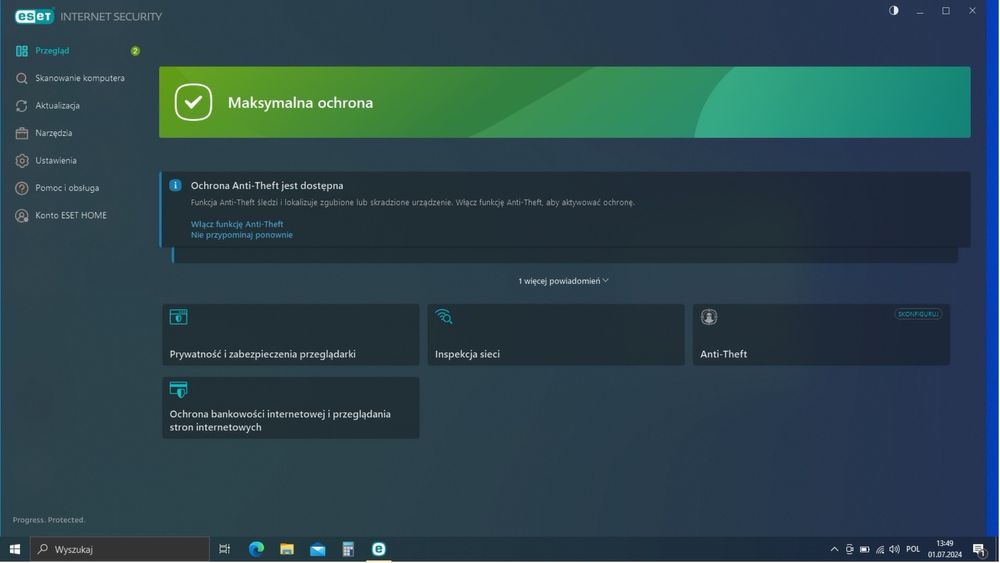Open the Inspekcja sieci tile

(555, 334)
